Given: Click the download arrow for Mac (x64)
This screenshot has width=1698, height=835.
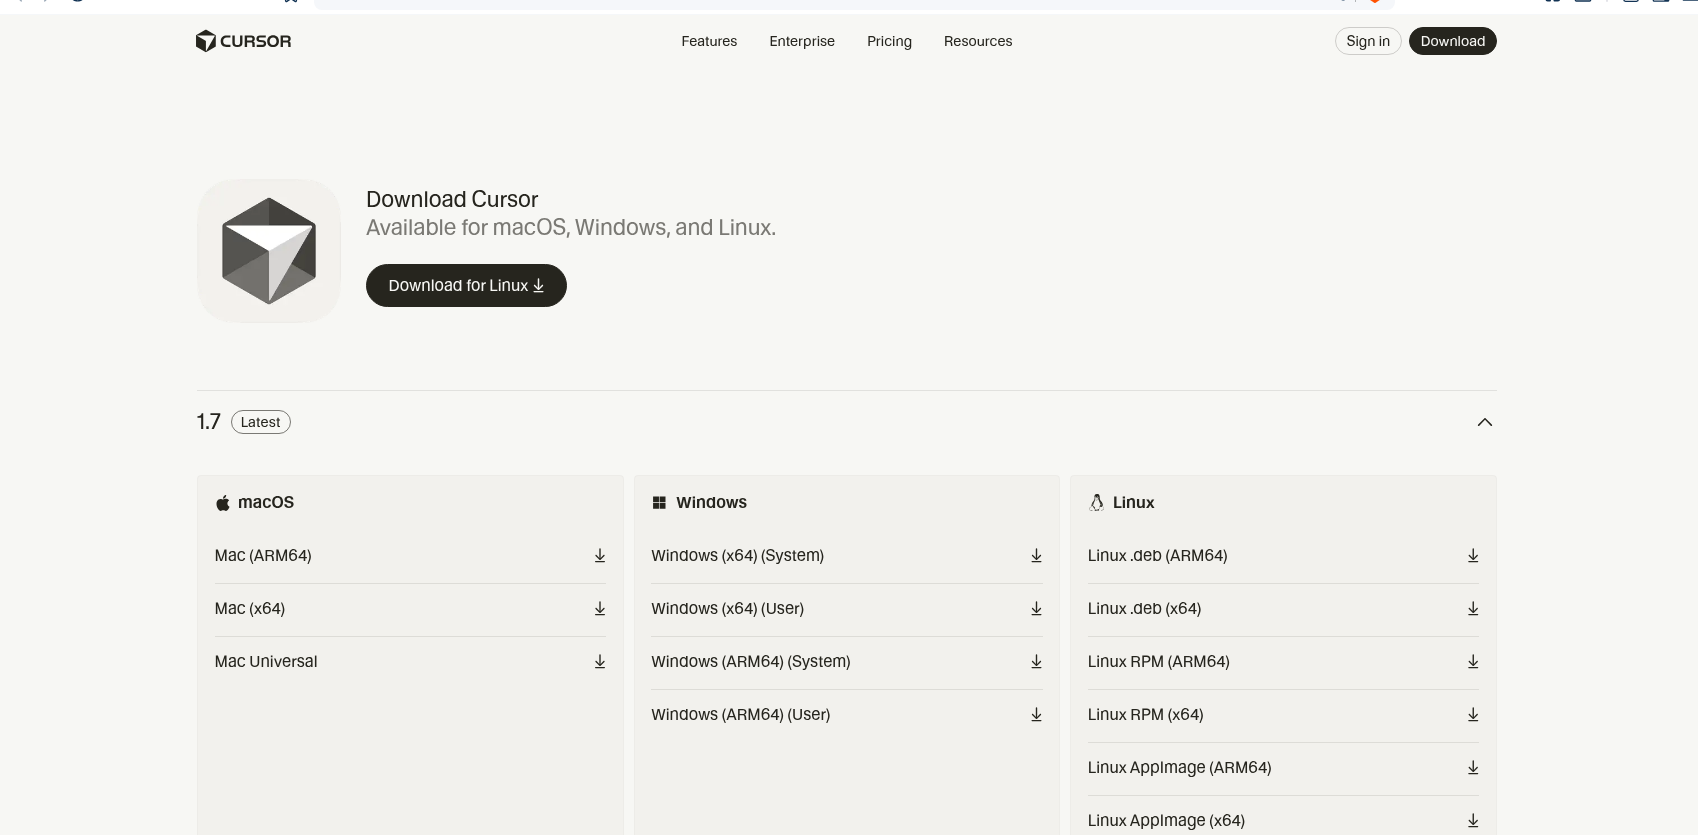Looking at the screenshot, I should coord(600,609).
